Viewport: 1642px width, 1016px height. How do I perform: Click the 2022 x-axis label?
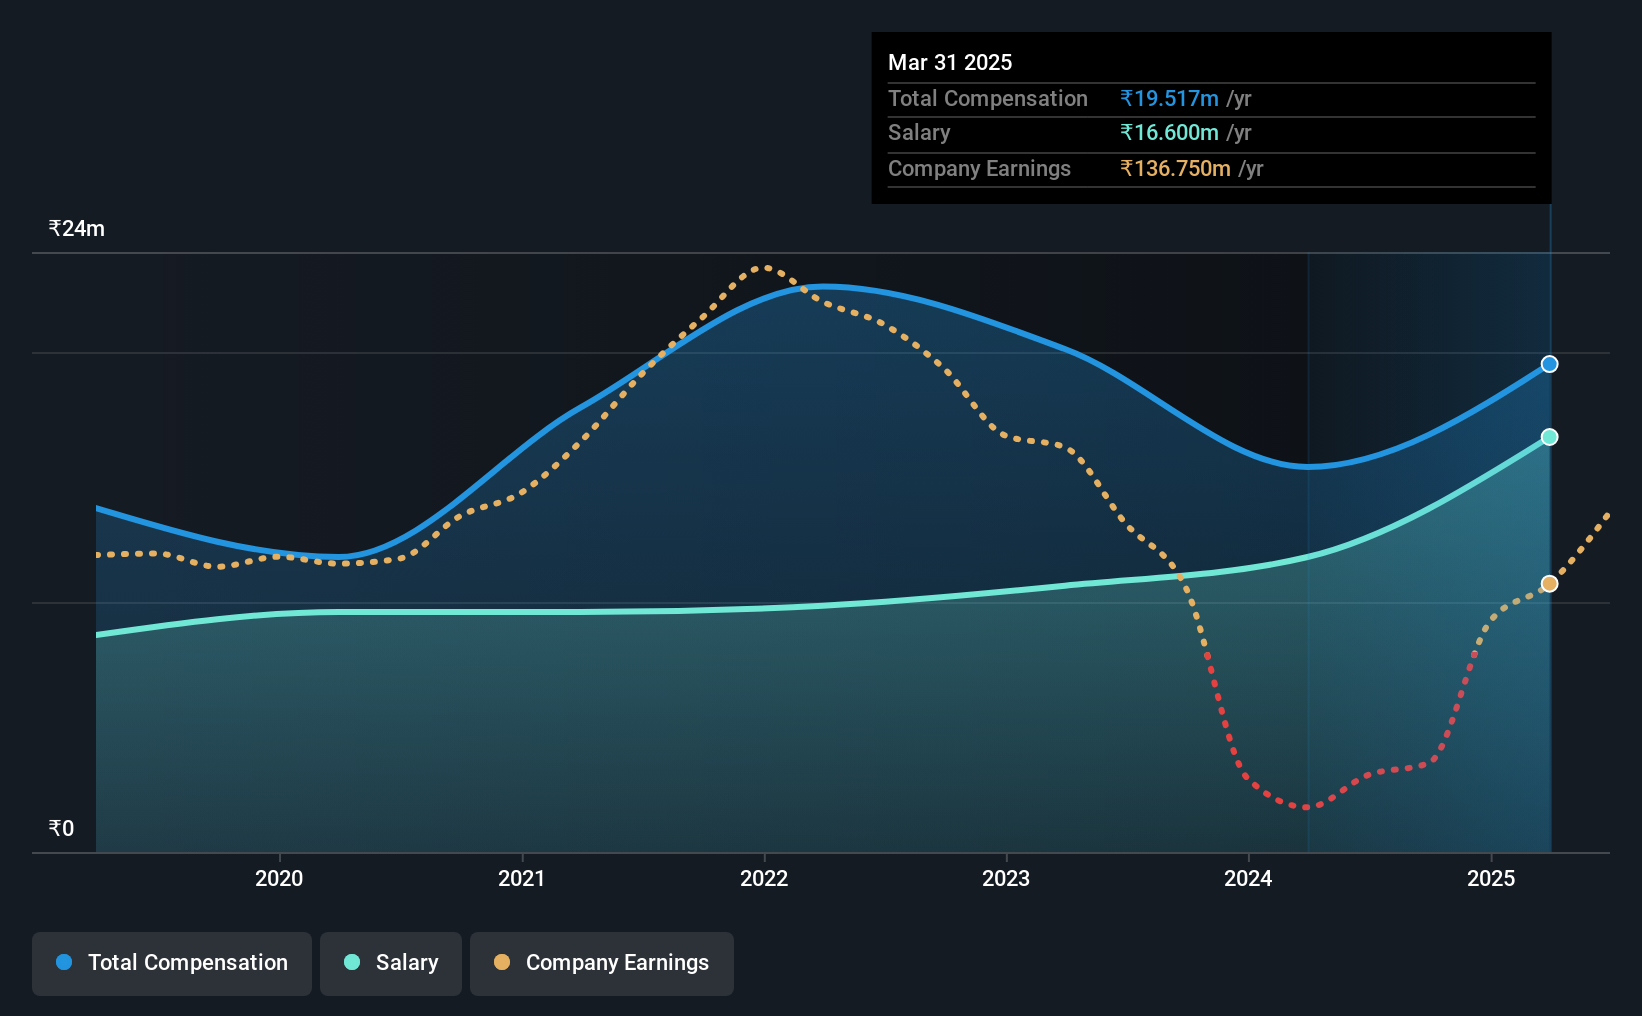point(764,878)
